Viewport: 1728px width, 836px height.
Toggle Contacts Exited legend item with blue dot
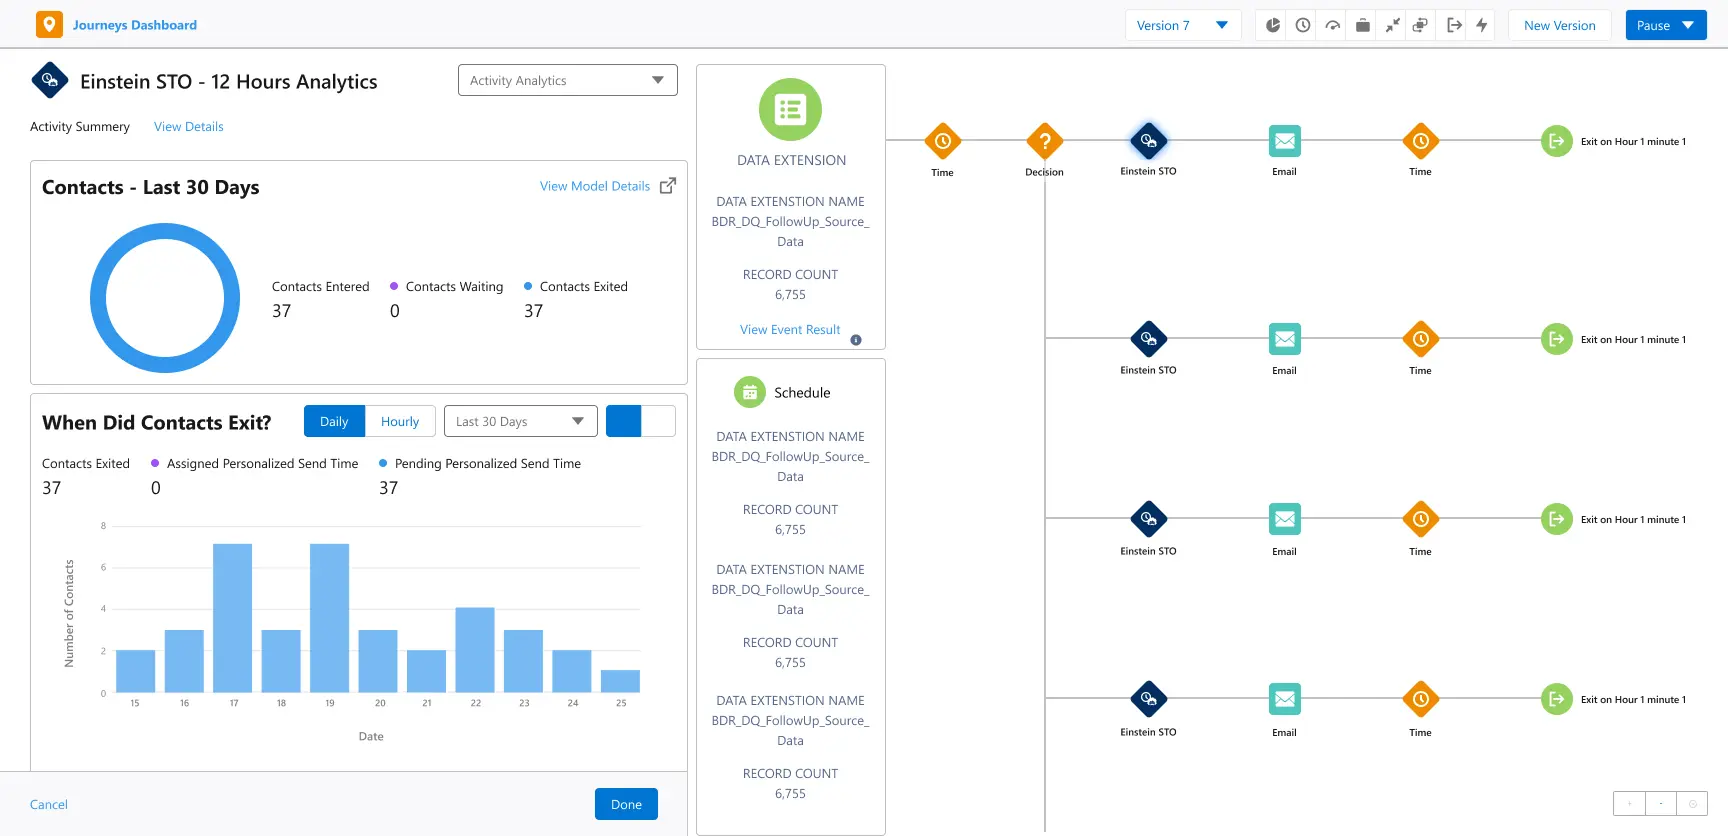pos(576,286)
